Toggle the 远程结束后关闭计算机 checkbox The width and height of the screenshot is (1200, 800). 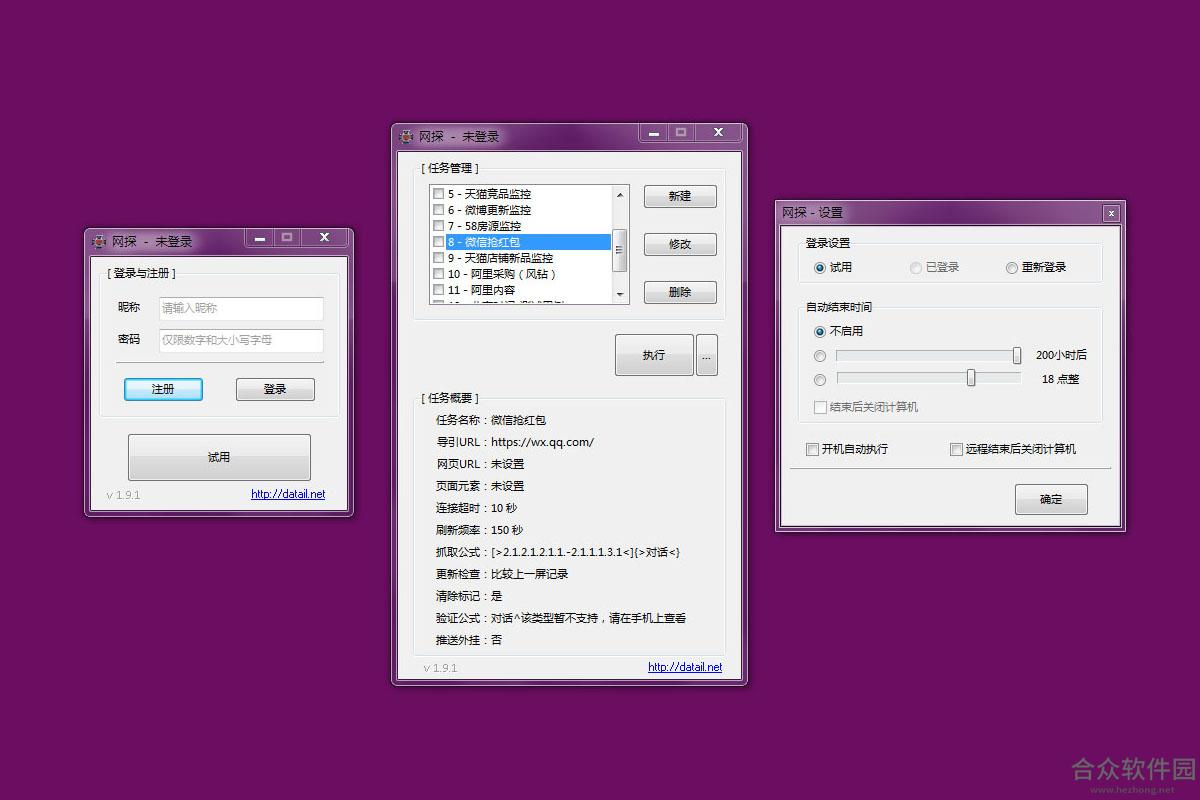point(956,449)
